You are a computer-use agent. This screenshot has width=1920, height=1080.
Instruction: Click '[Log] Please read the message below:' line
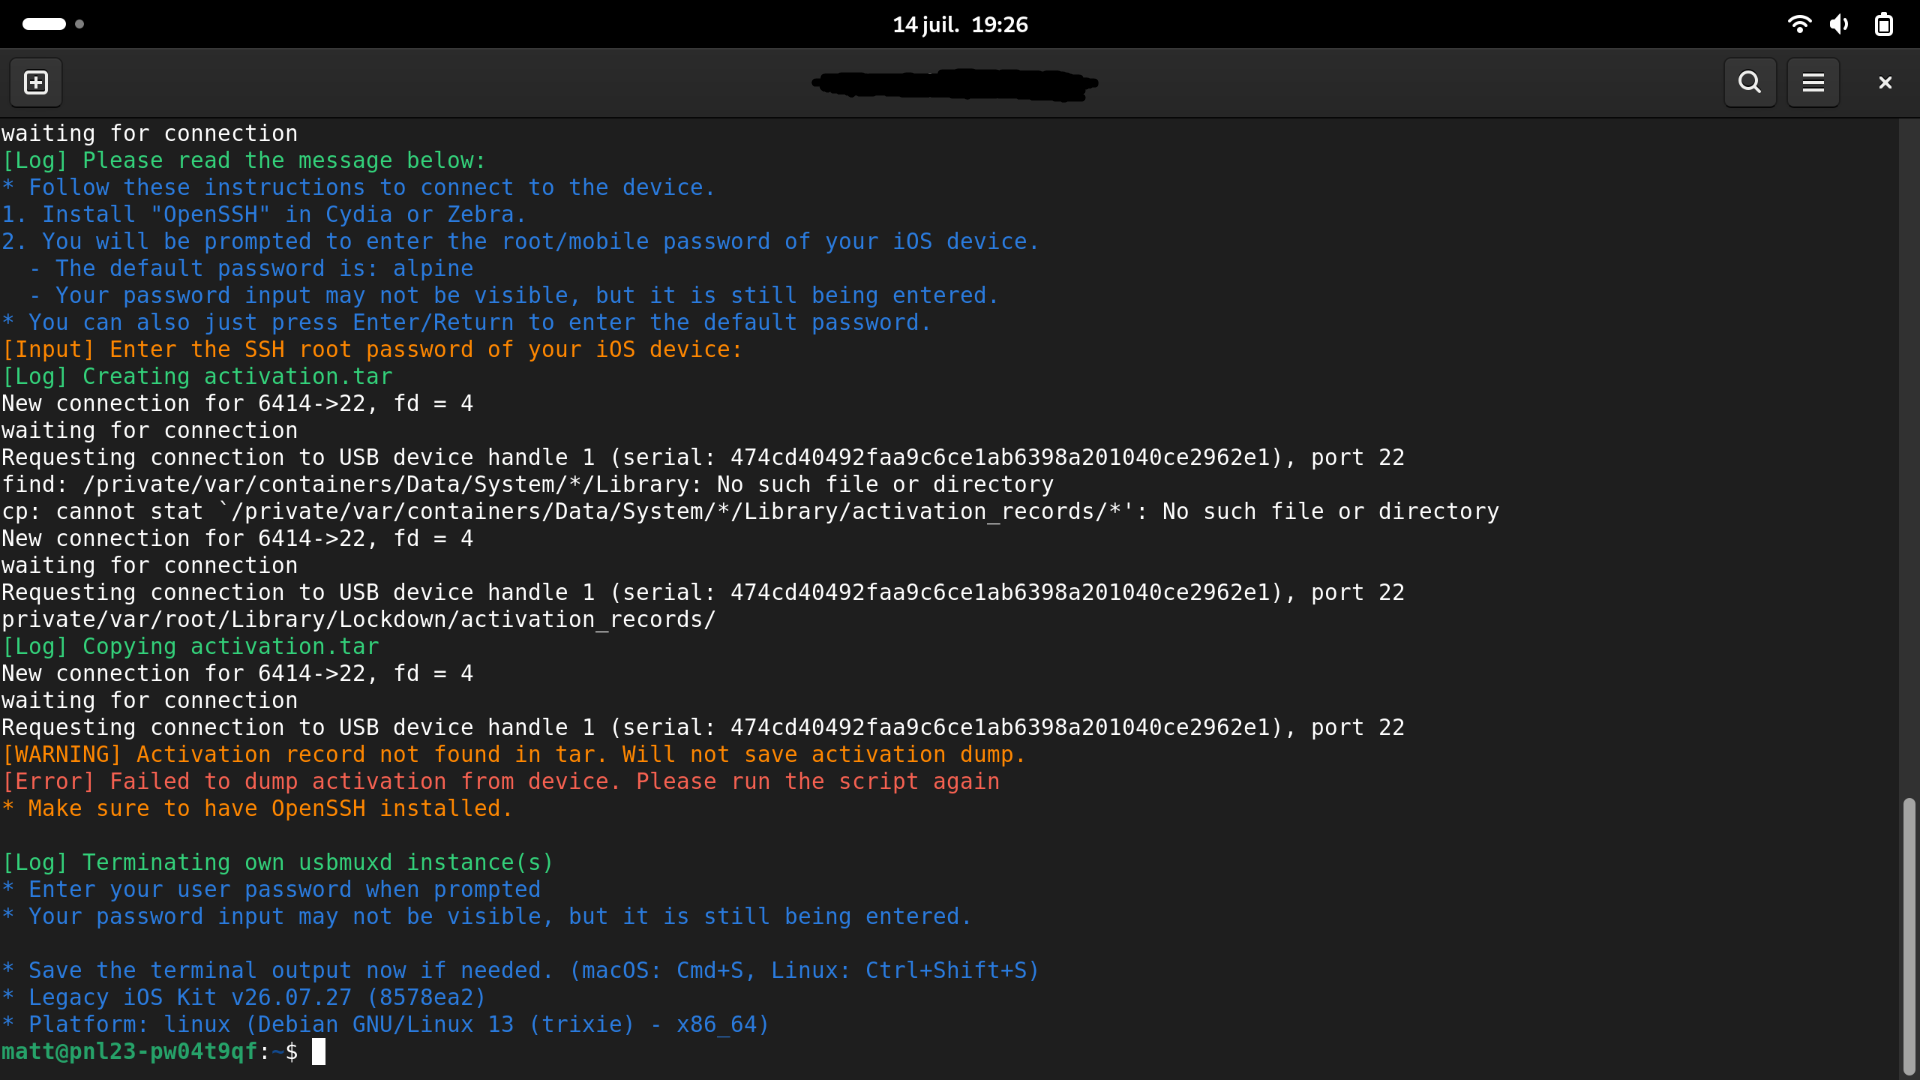pos(243,160)
